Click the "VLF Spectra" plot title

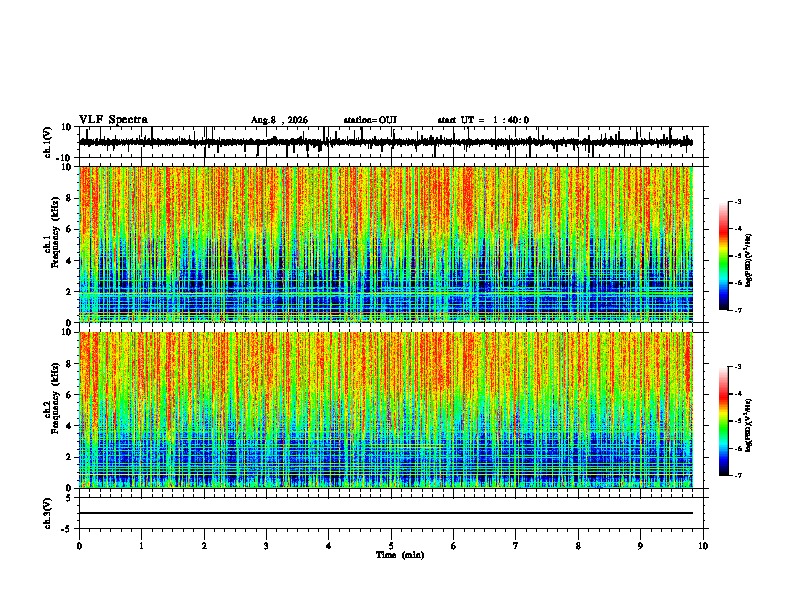tap(113, 119)
